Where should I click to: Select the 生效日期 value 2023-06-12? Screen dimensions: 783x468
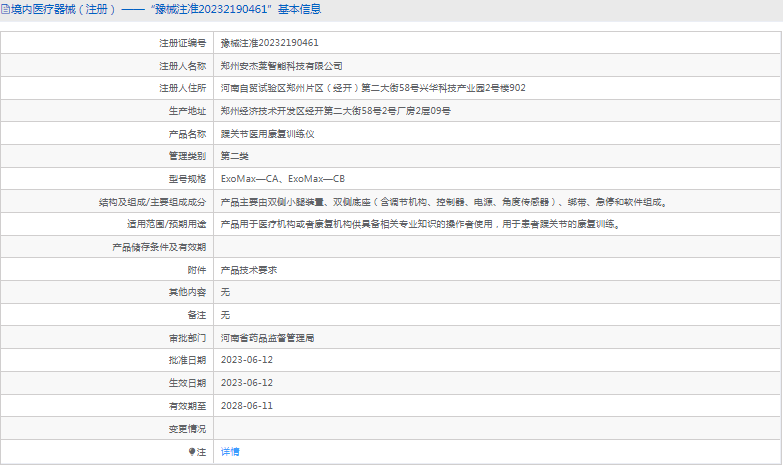[247, 383]
